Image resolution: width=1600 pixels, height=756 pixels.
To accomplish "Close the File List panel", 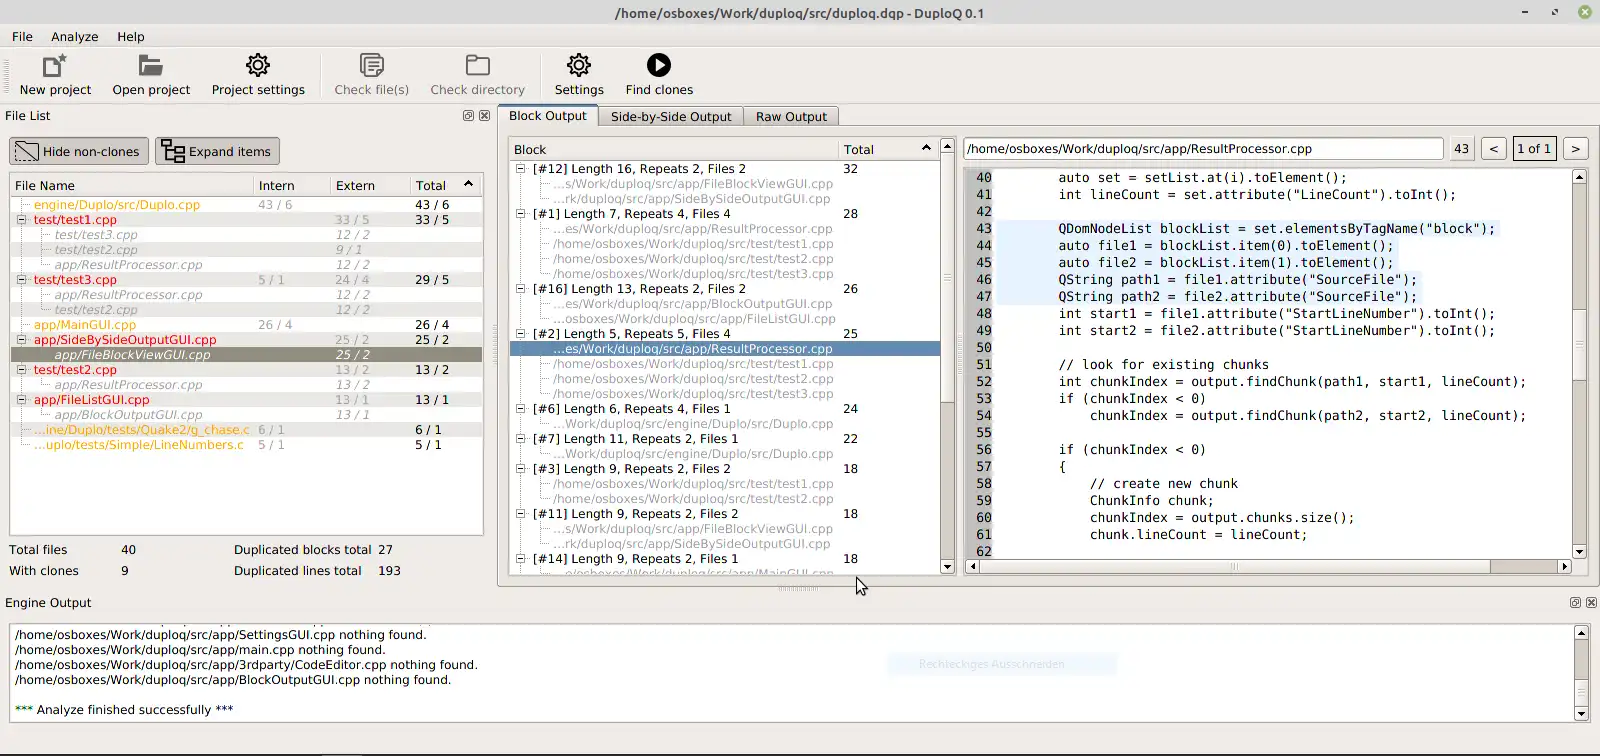I will [x=485, y=116].
